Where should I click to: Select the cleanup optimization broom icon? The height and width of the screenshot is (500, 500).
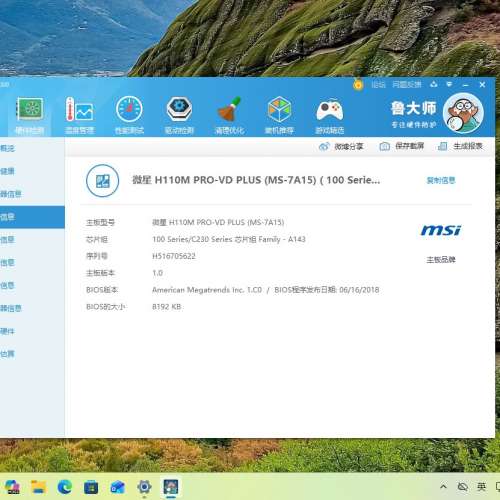pyautogui.click(x=229, y=115)
